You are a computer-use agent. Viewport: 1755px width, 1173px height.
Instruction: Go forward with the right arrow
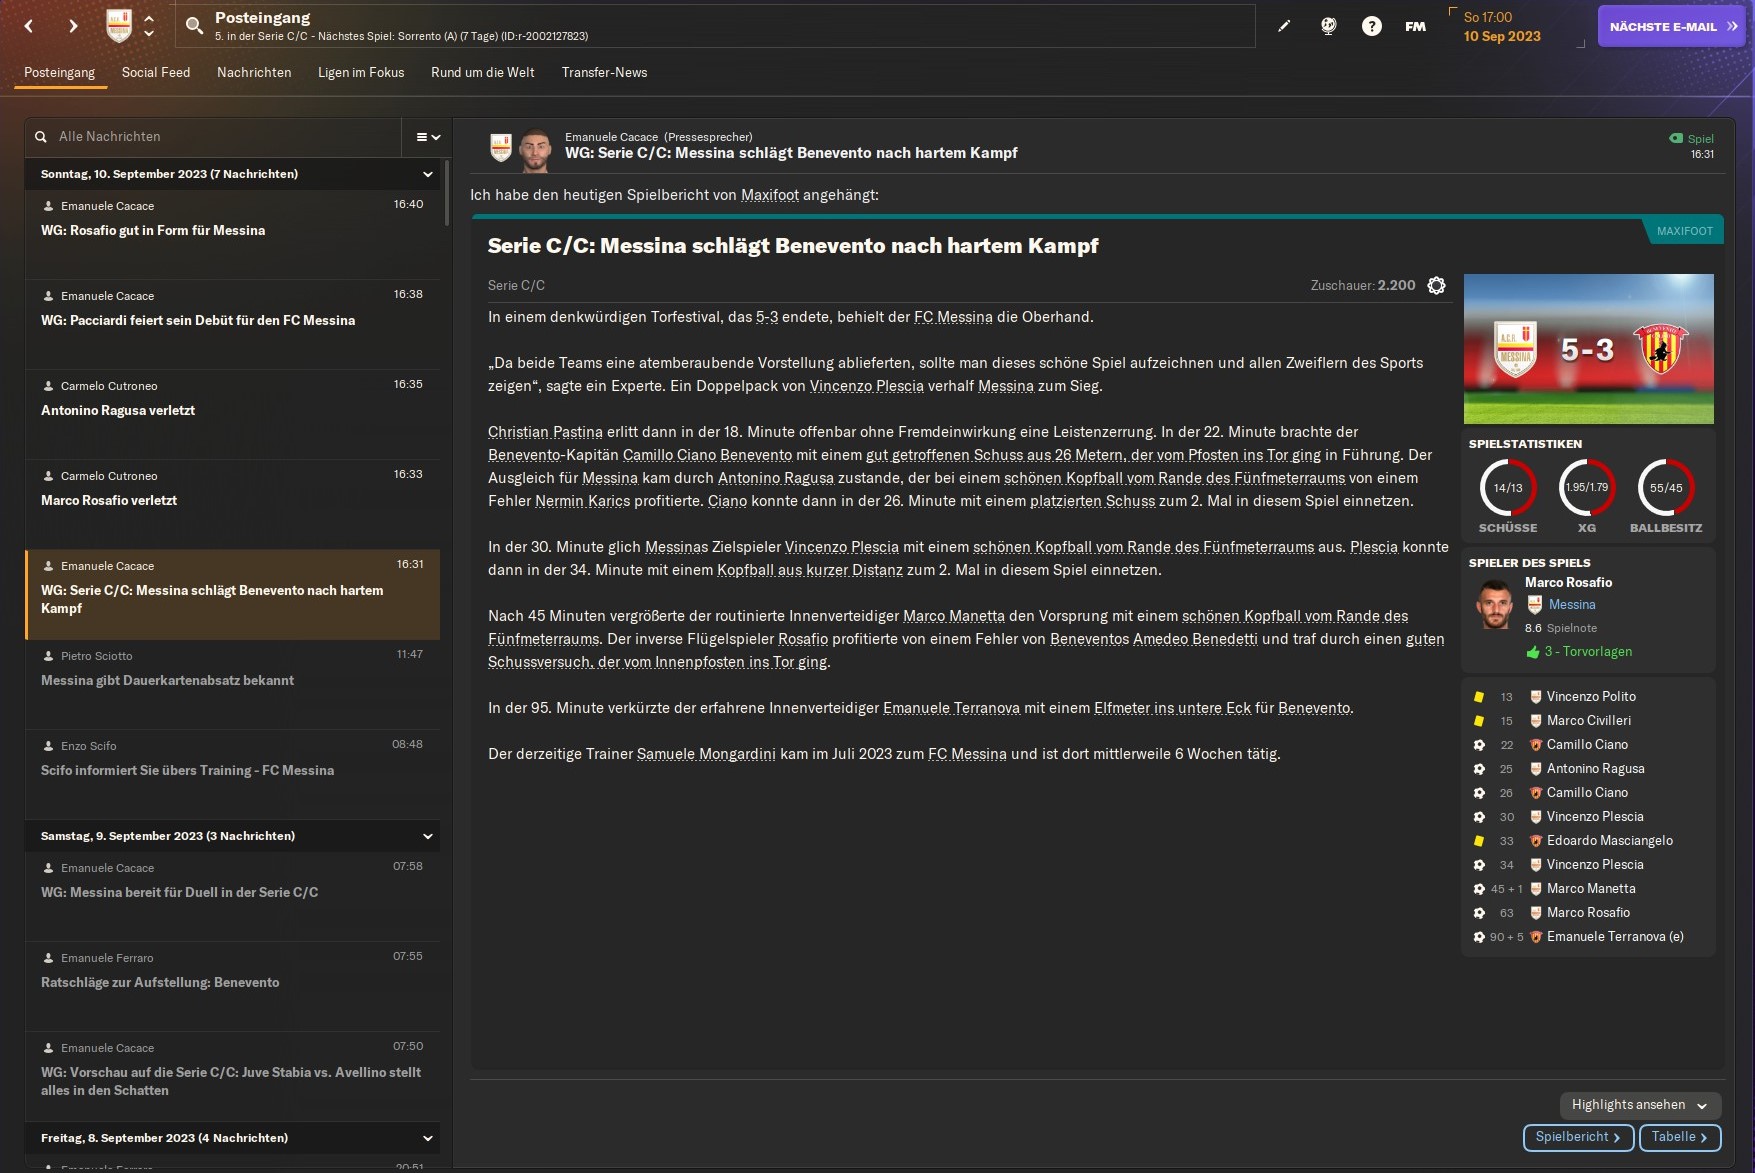[x=72, y=26]
